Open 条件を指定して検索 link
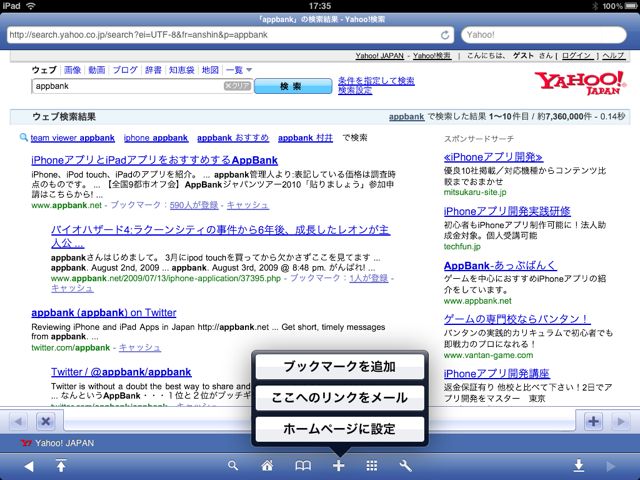This screenshot has width=640, height=480. [376, 80]
